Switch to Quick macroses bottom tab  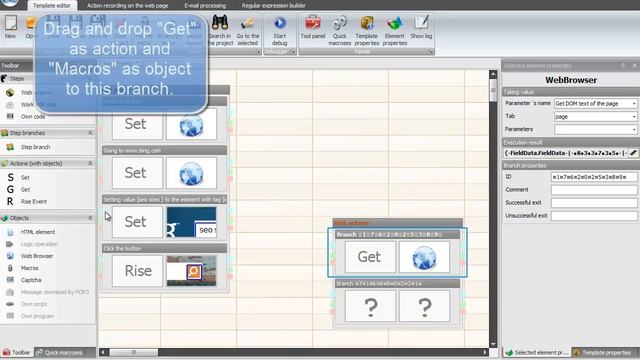pyautogui.click(x=60, y=352)
